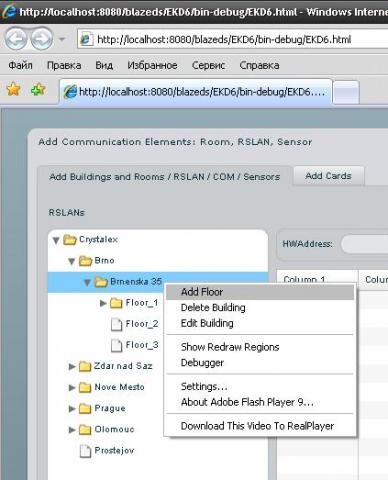Click the Floor_3 document icon
Image resolution: width=388 pixels, height=480 pixels.
[x=116, y=345]
